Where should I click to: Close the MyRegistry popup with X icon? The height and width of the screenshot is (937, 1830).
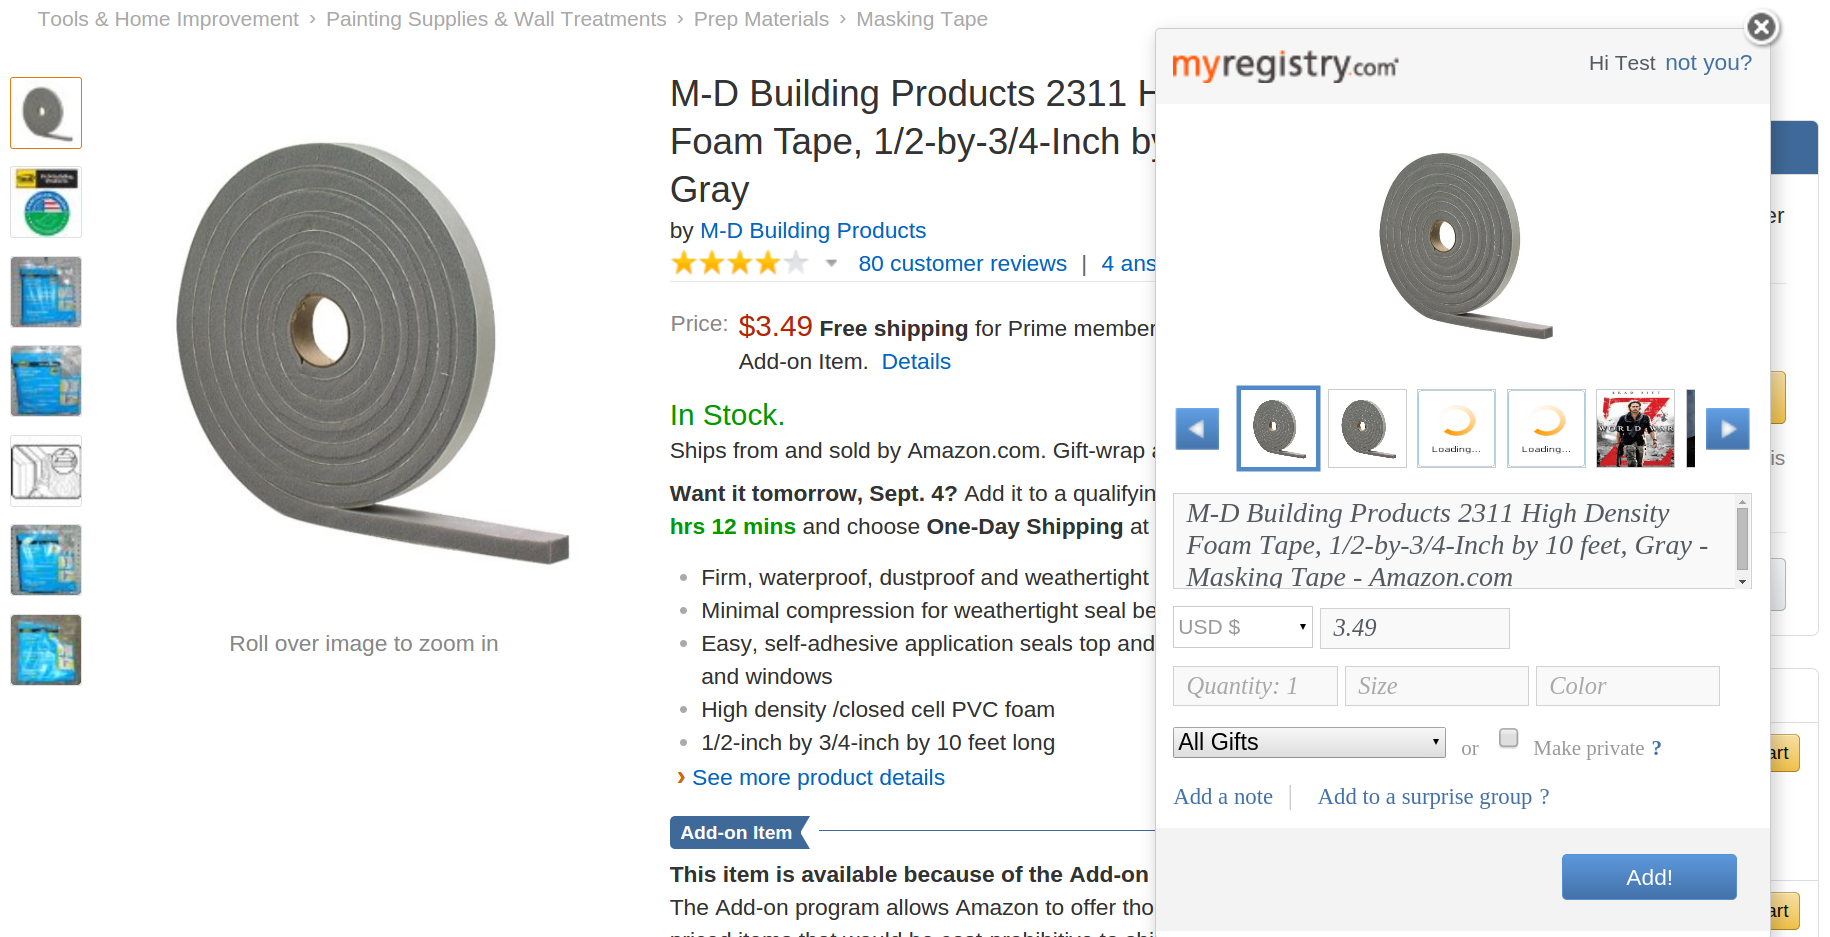[x=1762, y=27]
